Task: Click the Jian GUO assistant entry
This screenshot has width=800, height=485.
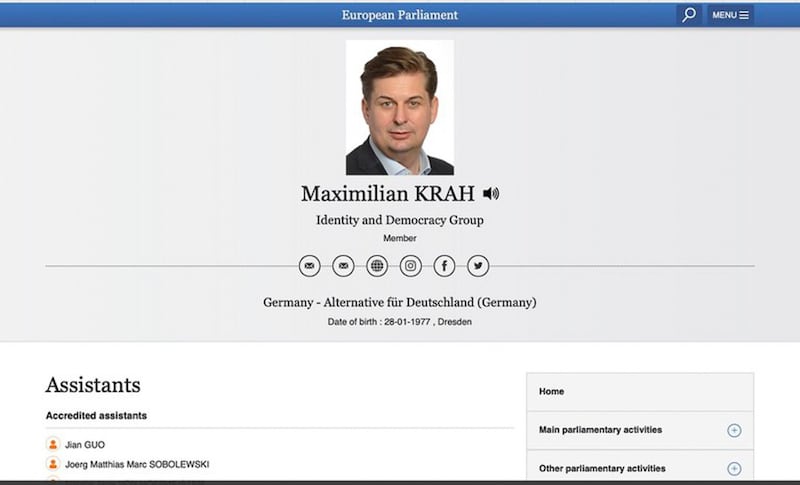Action: tap(85, 444)
